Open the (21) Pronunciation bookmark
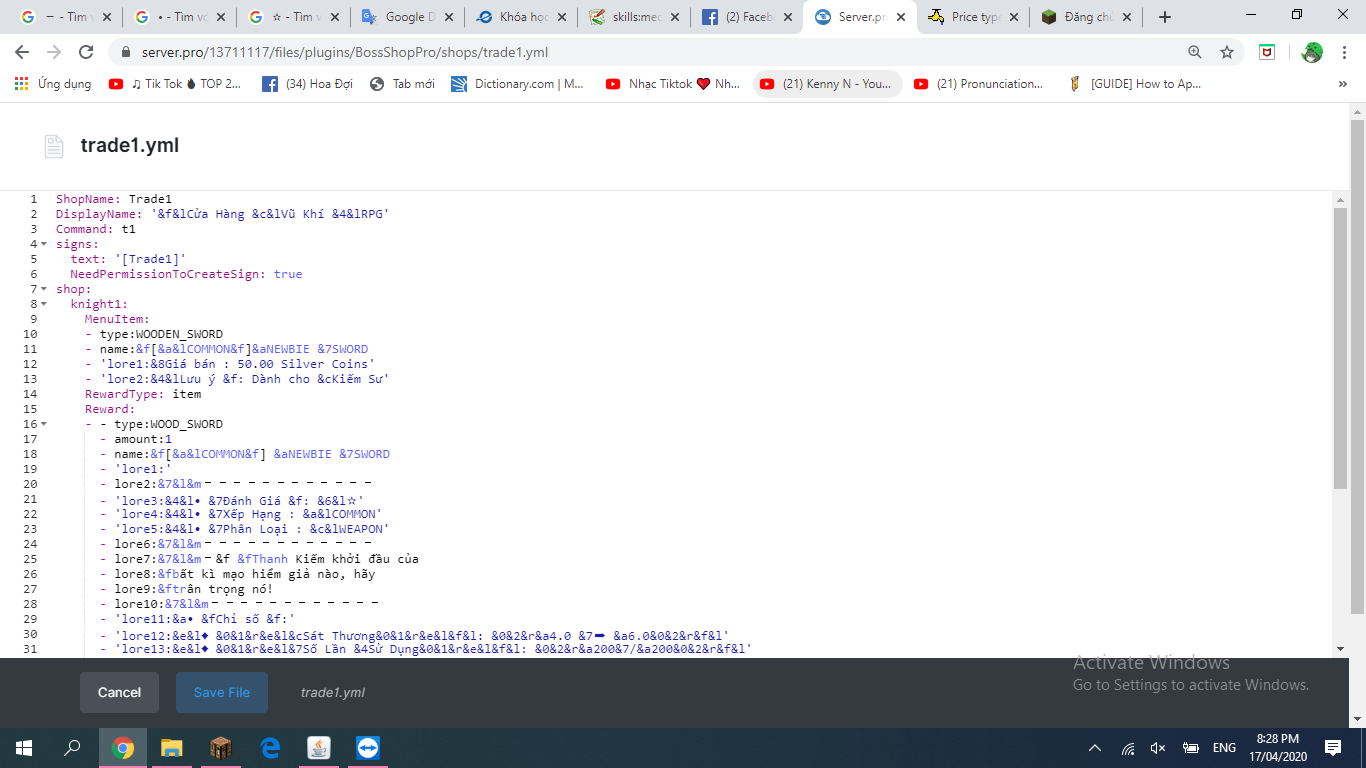Image resolution: width=1366 pixels, height=768 pixels. coord(978,84)
